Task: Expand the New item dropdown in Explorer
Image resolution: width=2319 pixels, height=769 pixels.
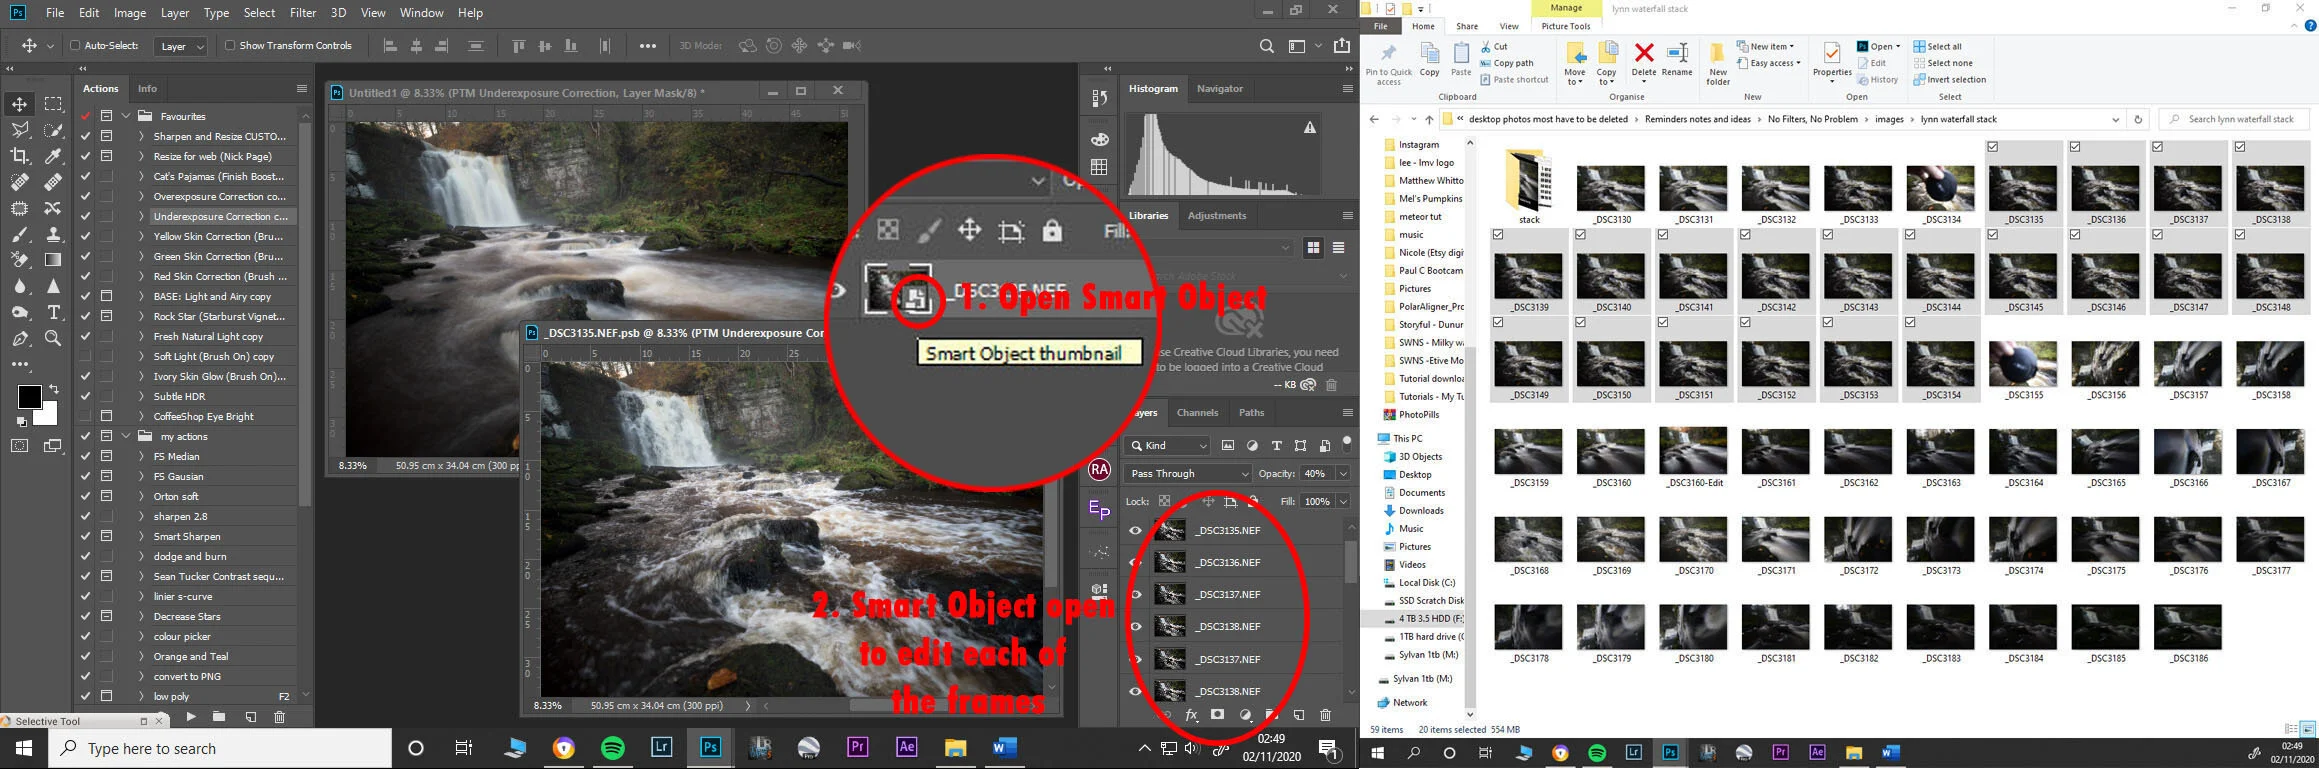Action: pyautogui.click(x=1765, y=46)
